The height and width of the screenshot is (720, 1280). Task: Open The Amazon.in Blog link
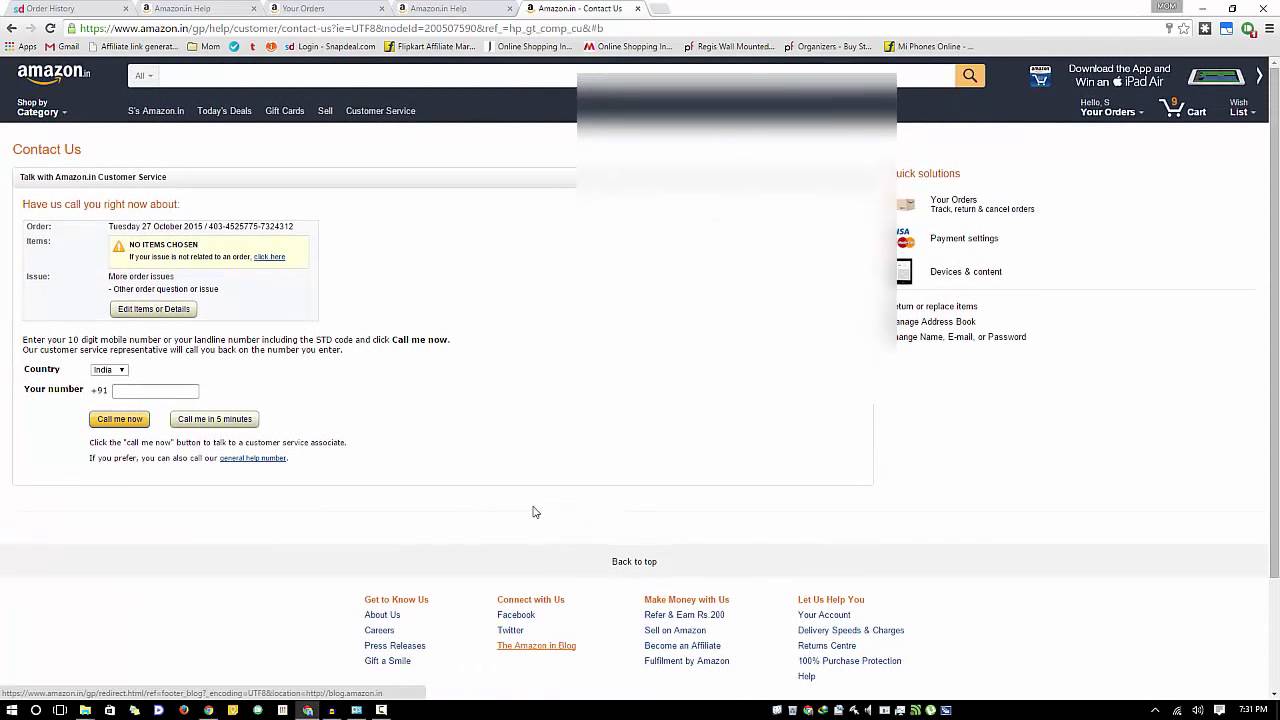tap(536, 646)
